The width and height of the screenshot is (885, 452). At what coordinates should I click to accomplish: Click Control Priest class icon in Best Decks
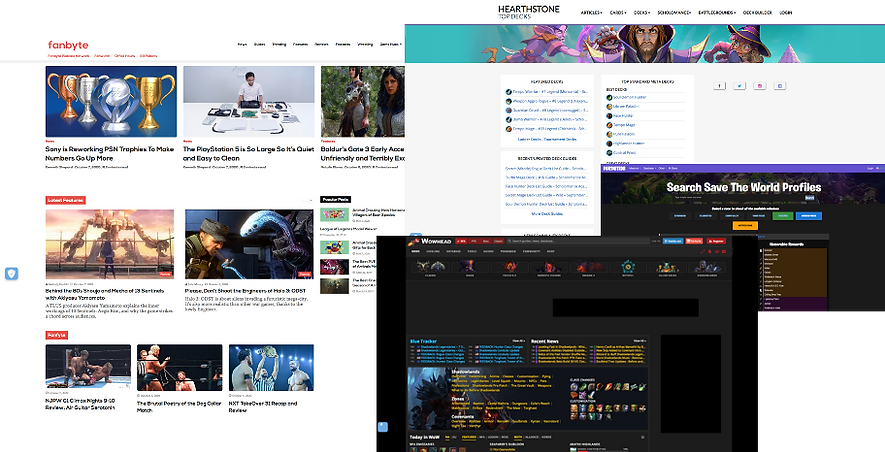tap(610, 152)
